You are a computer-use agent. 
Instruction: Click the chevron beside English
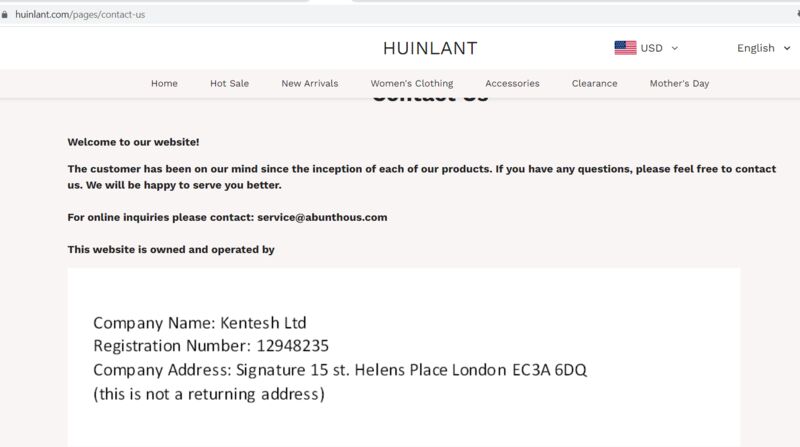coord(787,48)
